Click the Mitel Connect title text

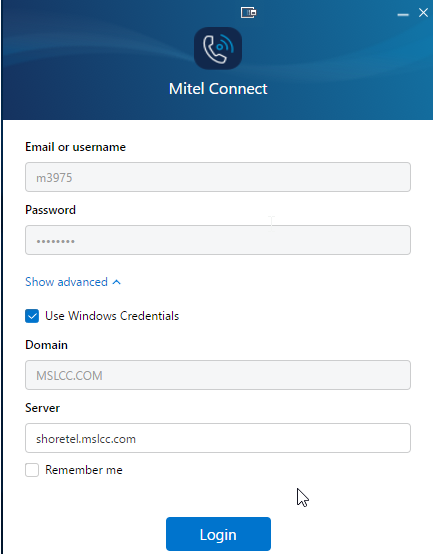click(218, 89)
